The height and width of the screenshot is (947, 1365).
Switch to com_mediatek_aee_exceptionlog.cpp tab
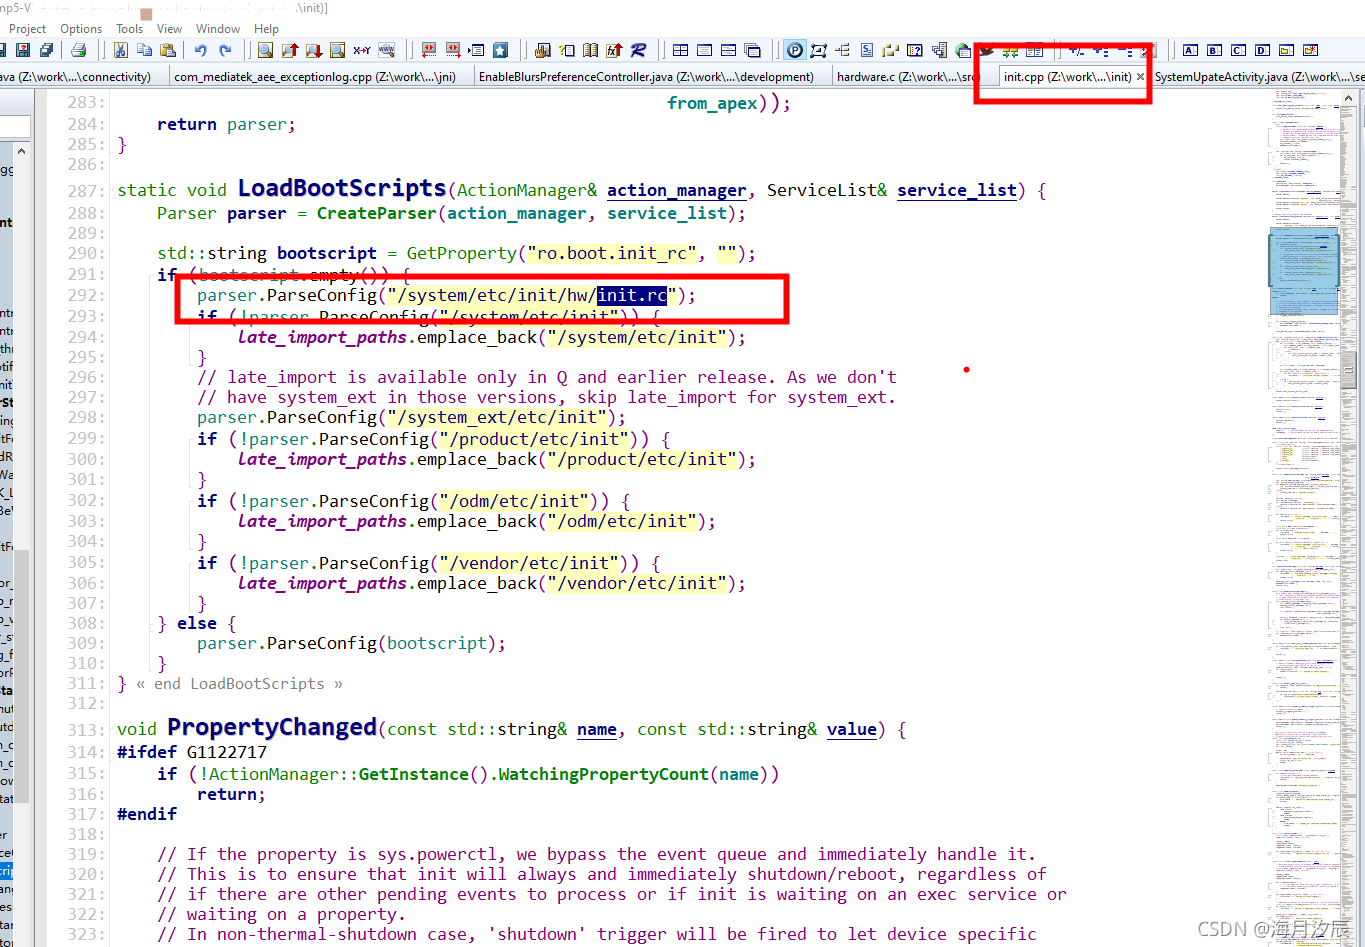pyautogui.click(x=315, y=77)
